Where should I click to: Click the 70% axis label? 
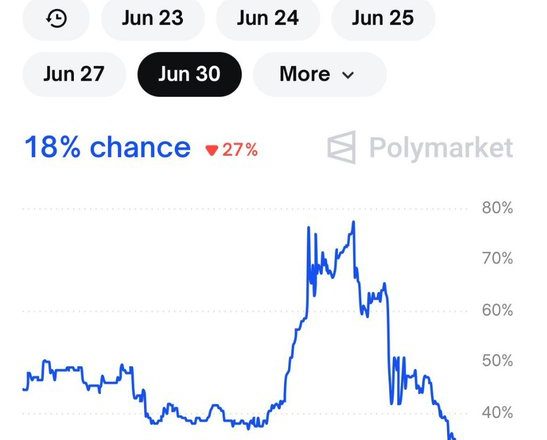click(497, 259)
